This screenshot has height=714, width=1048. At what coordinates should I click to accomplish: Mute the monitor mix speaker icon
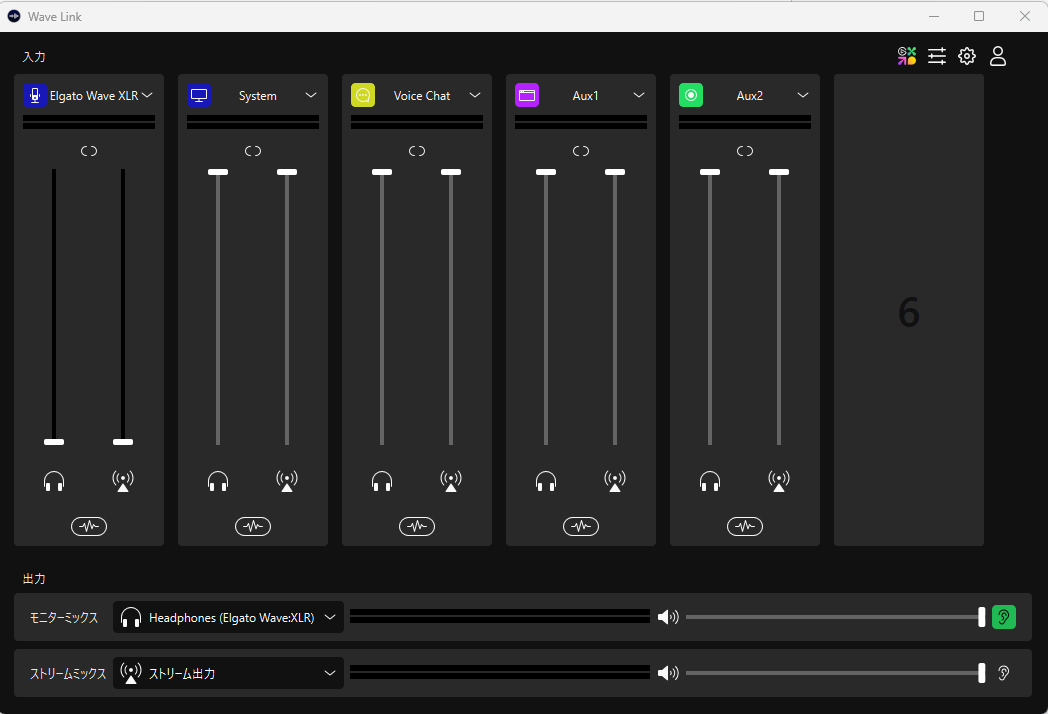[668, 617]
